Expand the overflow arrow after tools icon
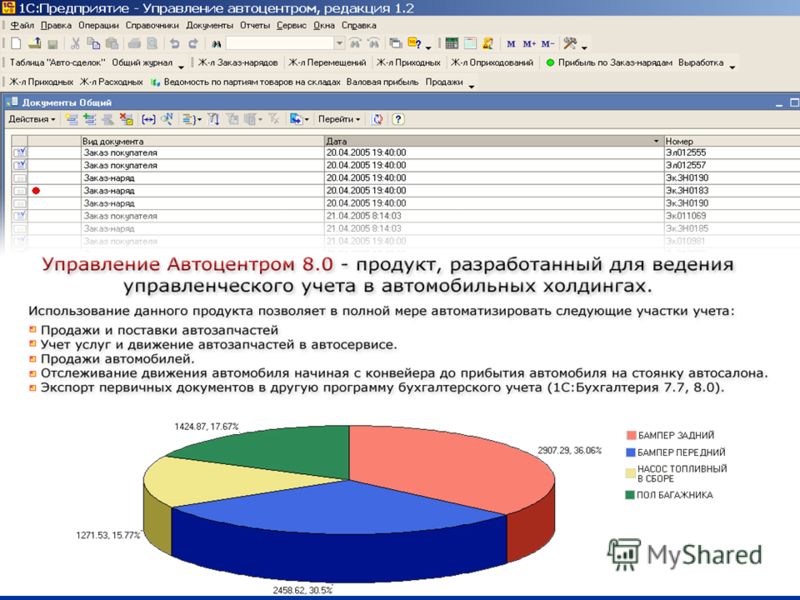The height and width of the screenshot is (600, 800). point(585,47)
